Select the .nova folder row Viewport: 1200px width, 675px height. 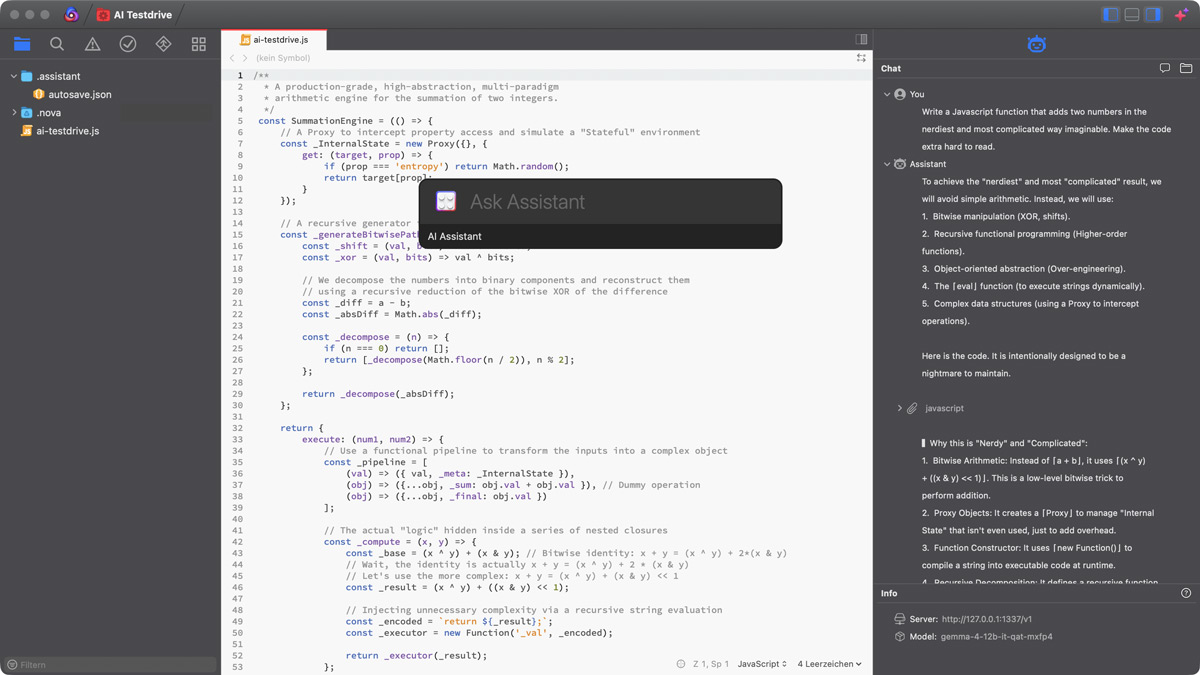pos(110,113)
